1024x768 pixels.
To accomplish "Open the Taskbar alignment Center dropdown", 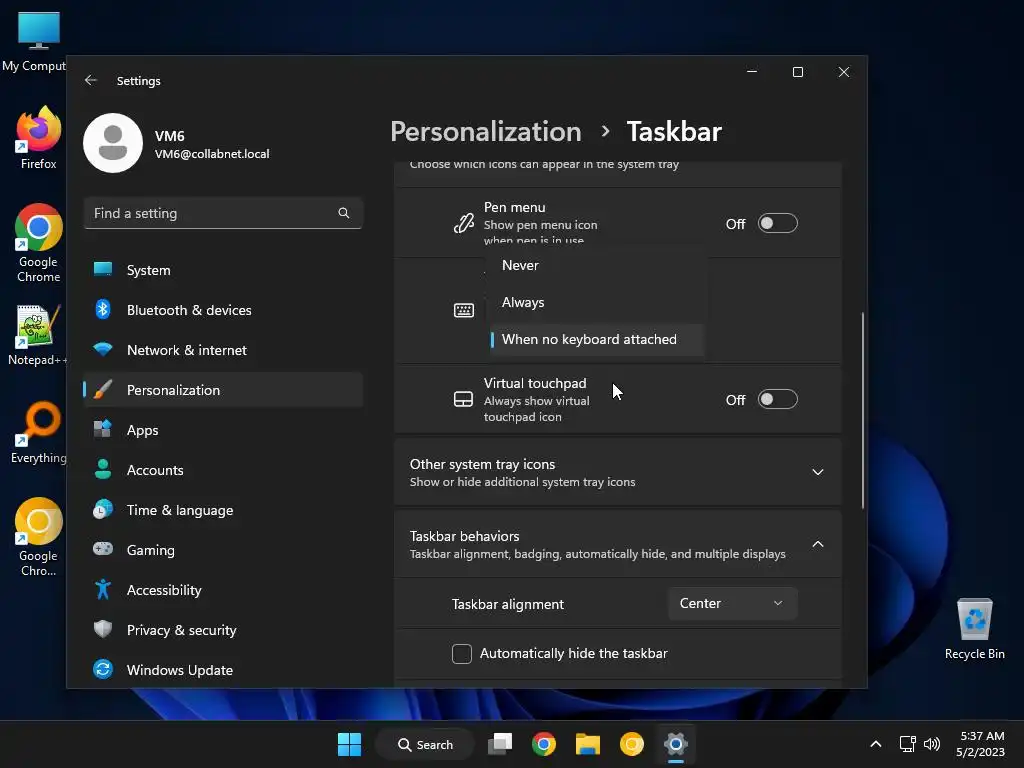I will 732,603.
